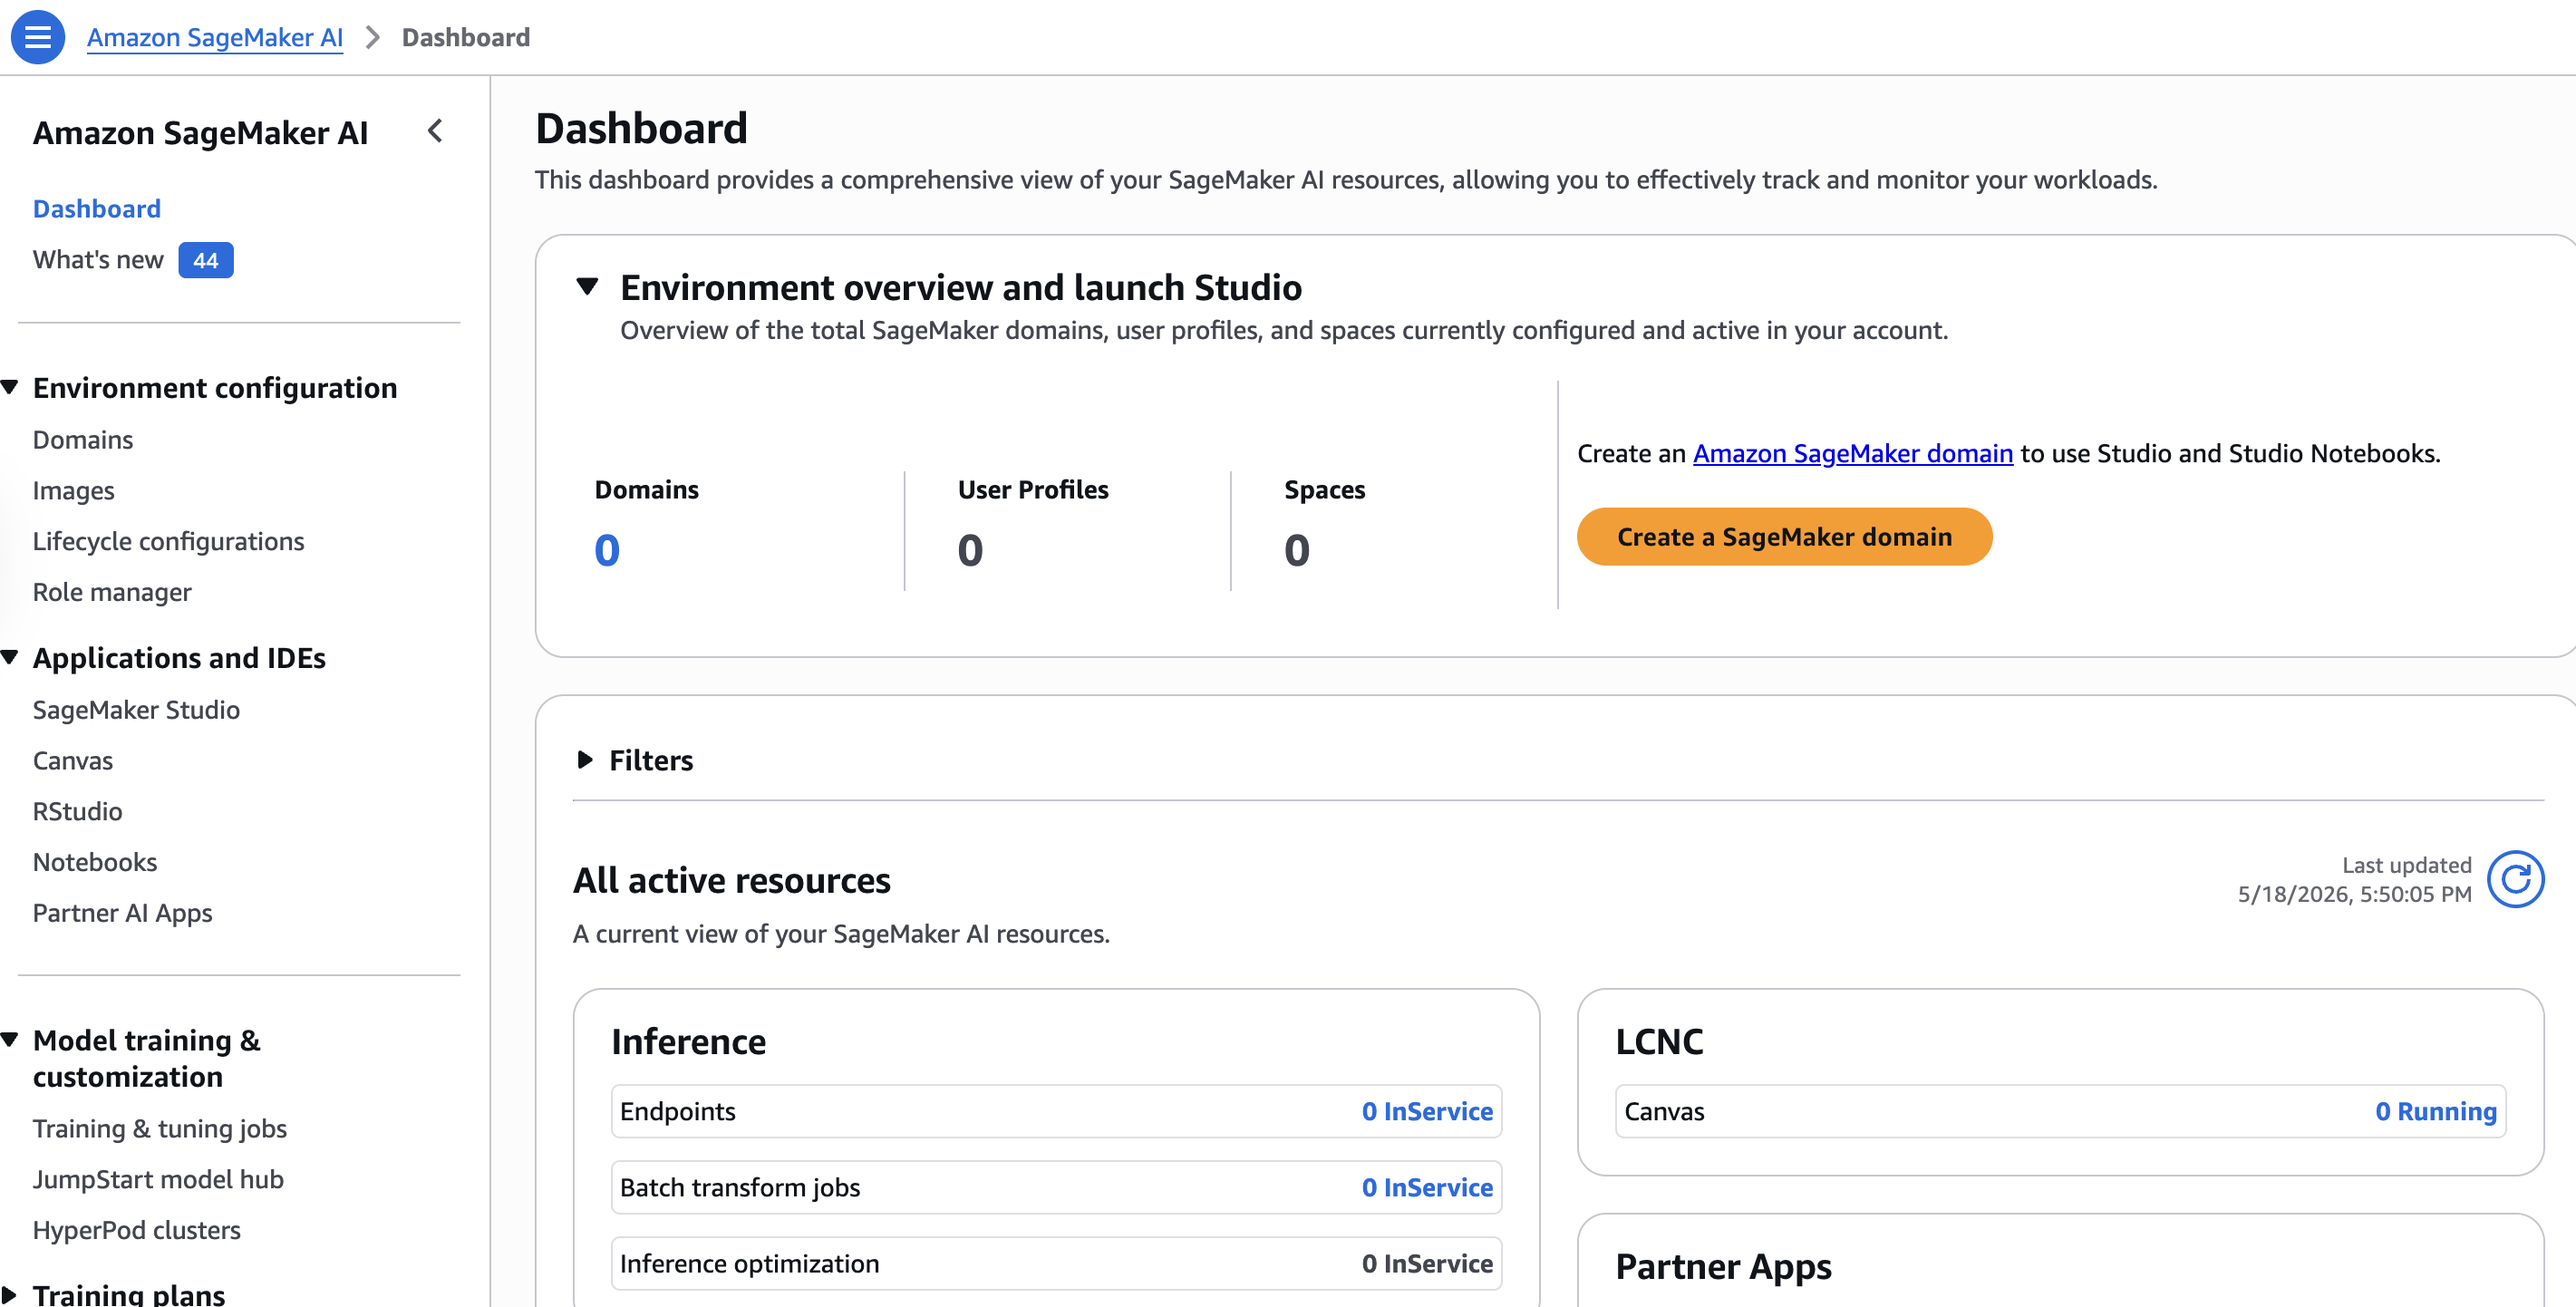
Task: Click the LCNC card heading
Action: coord(1660,1041)
